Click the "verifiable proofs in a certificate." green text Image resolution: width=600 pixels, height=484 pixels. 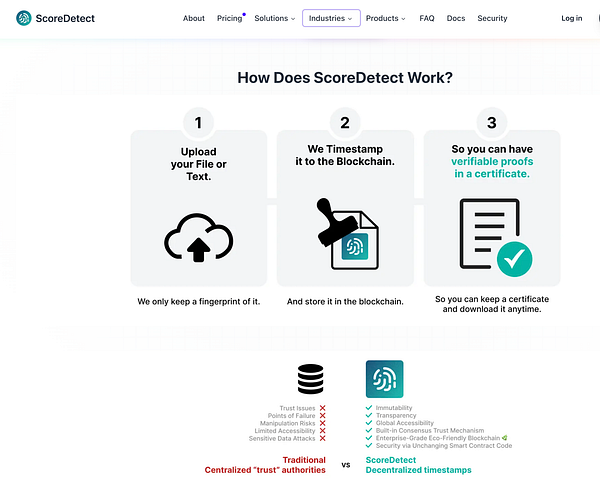492,168
